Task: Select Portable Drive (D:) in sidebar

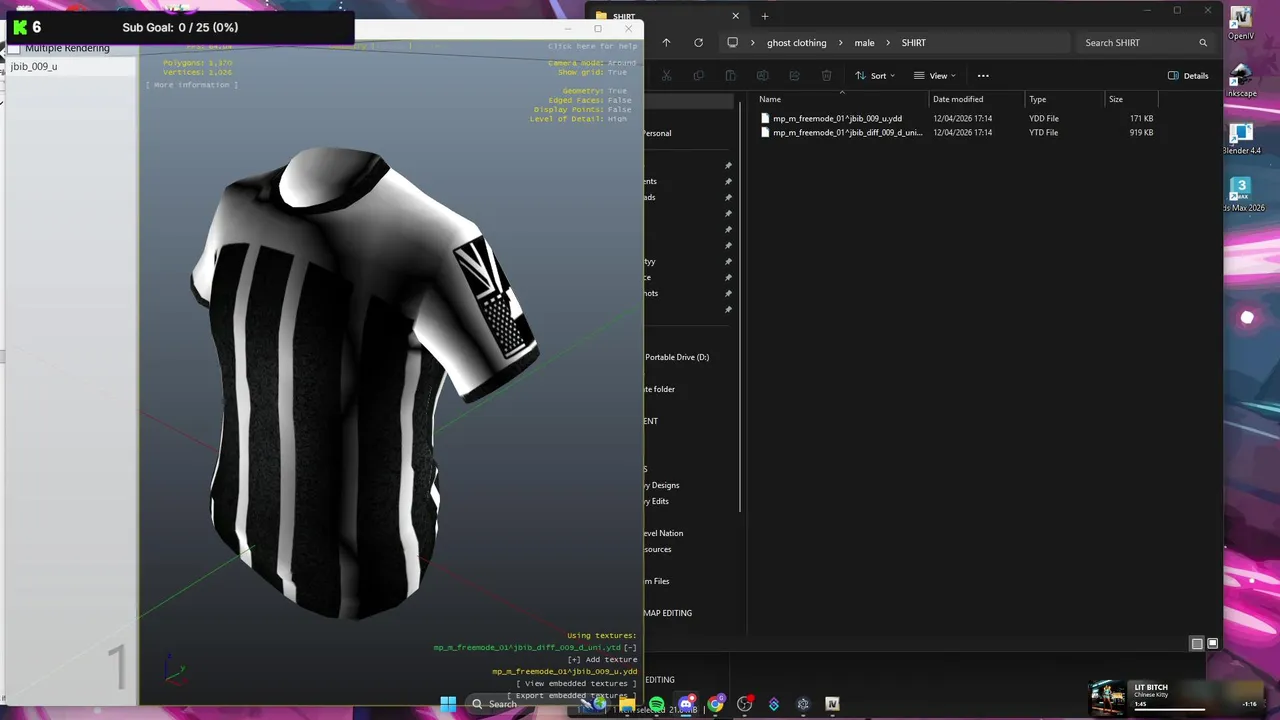Action: (677, 357)
